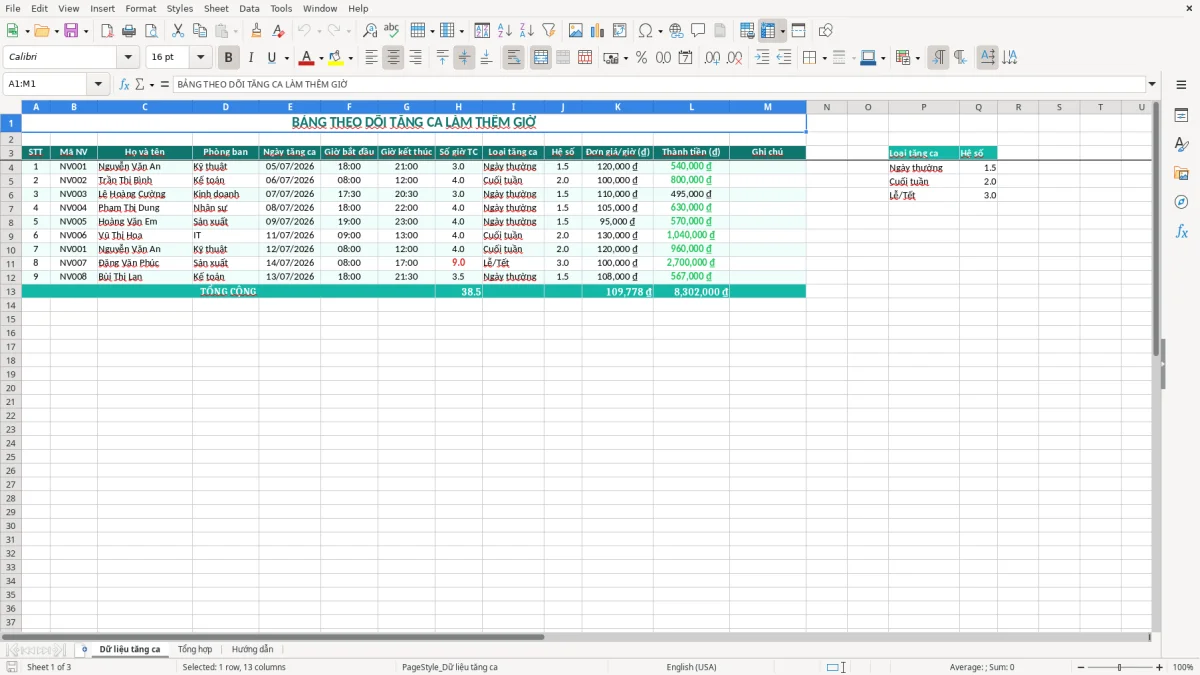Click the Increase Indent icon
This screenshot has height=675, width=1200.
762,58
